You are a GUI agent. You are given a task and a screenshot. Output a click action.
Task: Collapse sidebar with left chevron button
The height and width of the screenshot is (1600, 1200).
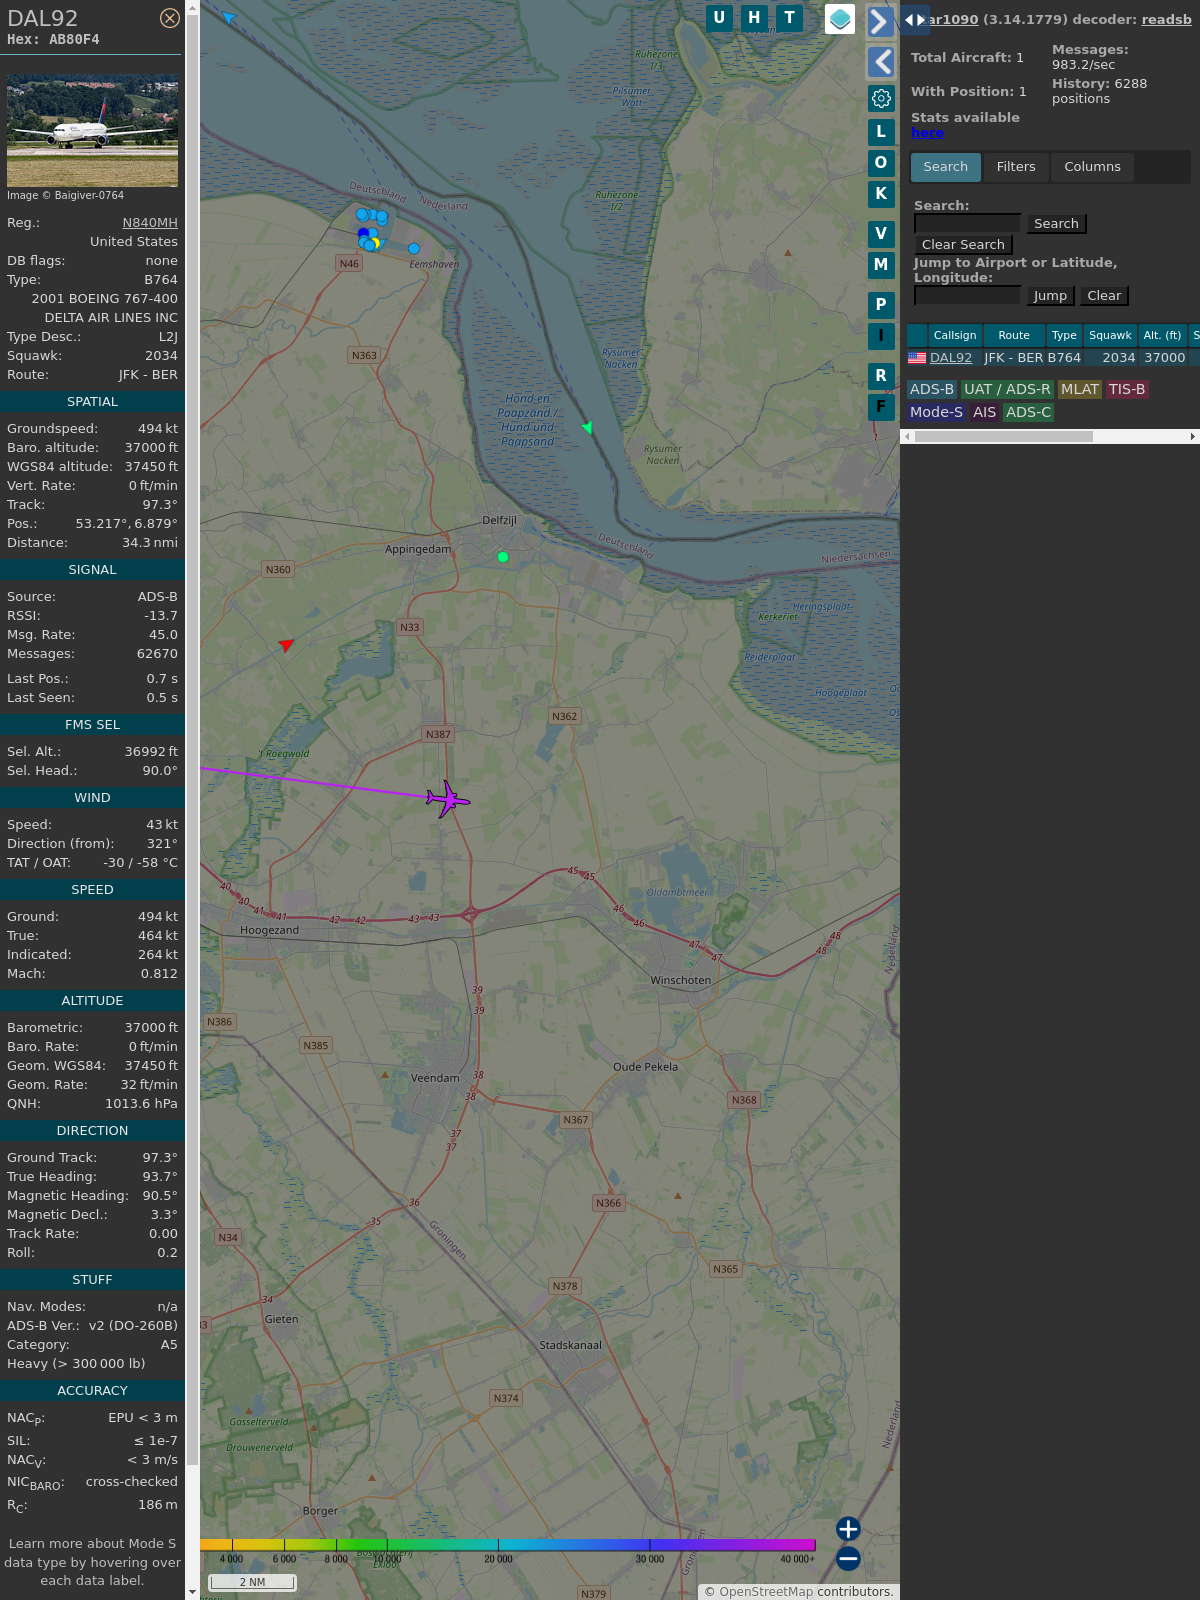[880, 62]
